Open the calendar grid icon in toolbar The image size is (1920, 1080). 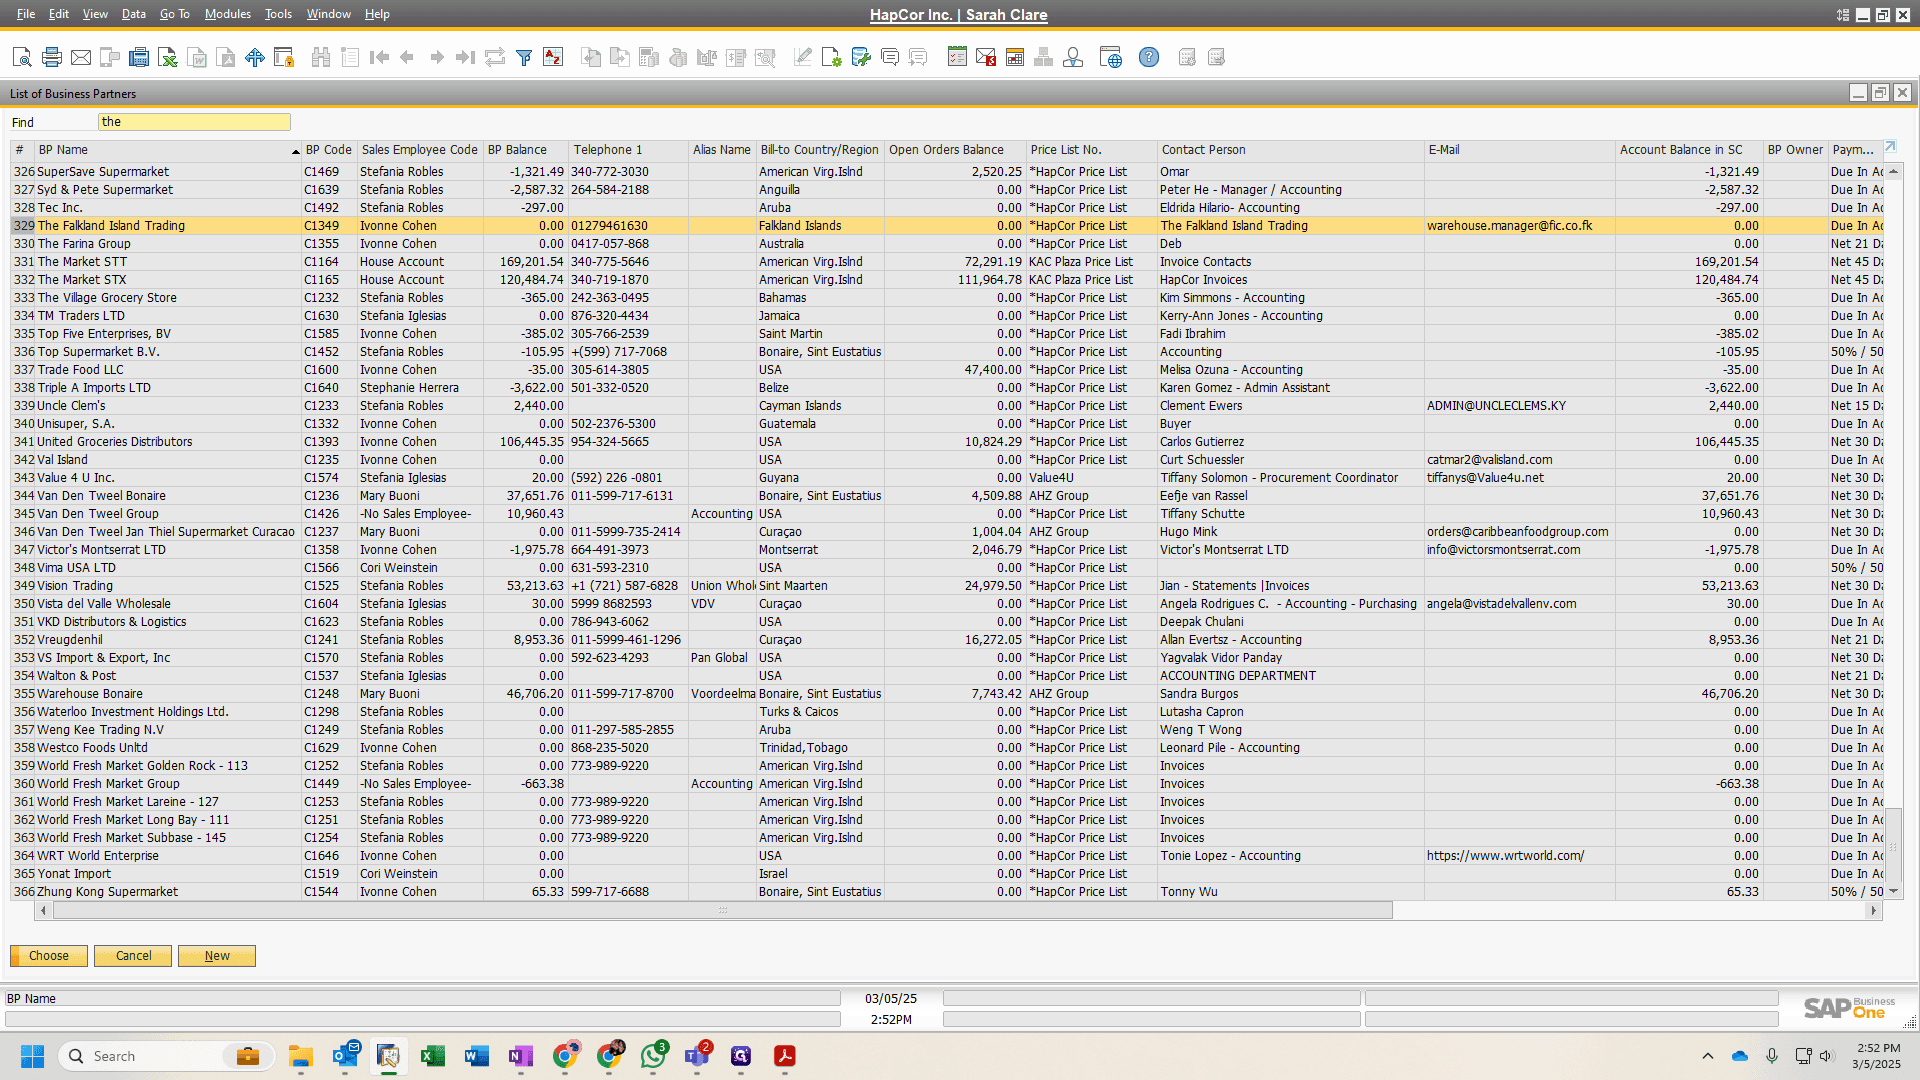[x=1015, y=57]
